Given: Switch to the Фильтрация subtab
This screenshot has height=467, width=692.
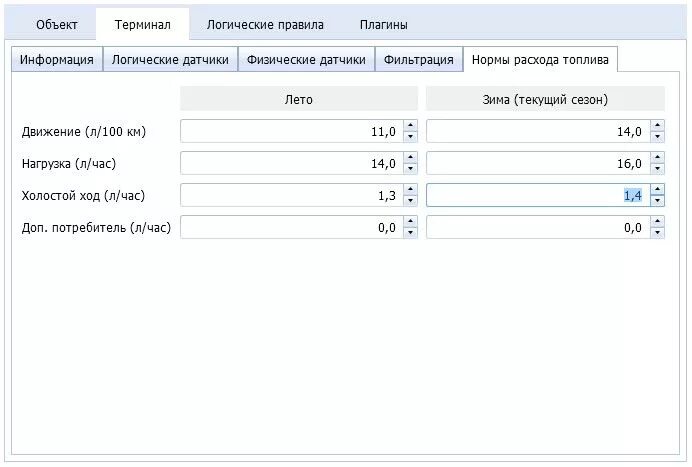Looking at the screenshot, I should pos(419,59).
